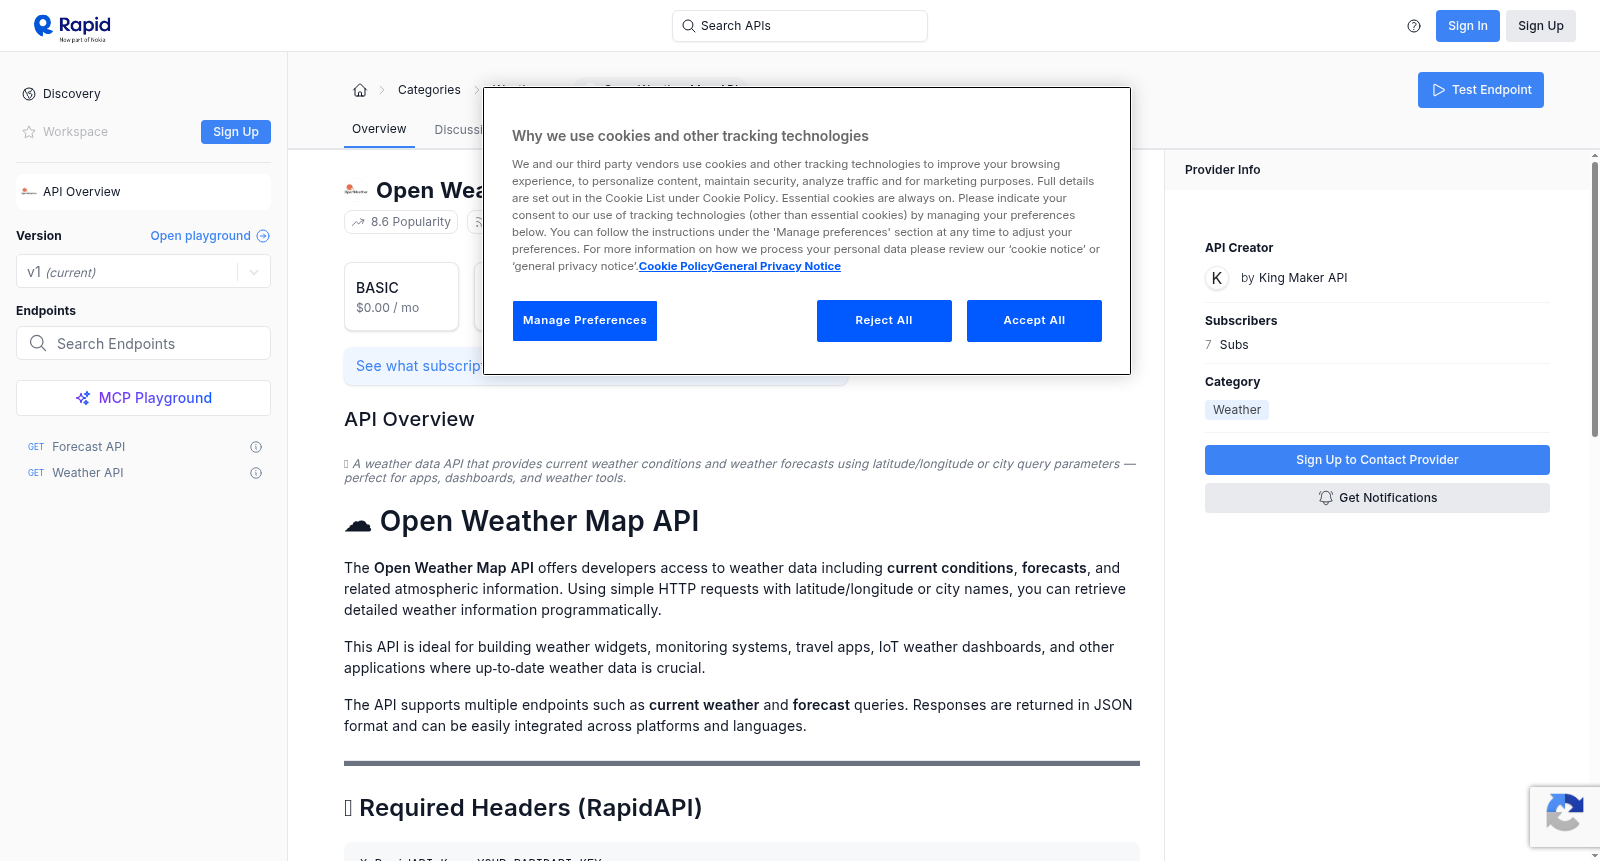1600x861 pixels.
Task: Open the Weather API endpoint
Action: click(88, 473)
